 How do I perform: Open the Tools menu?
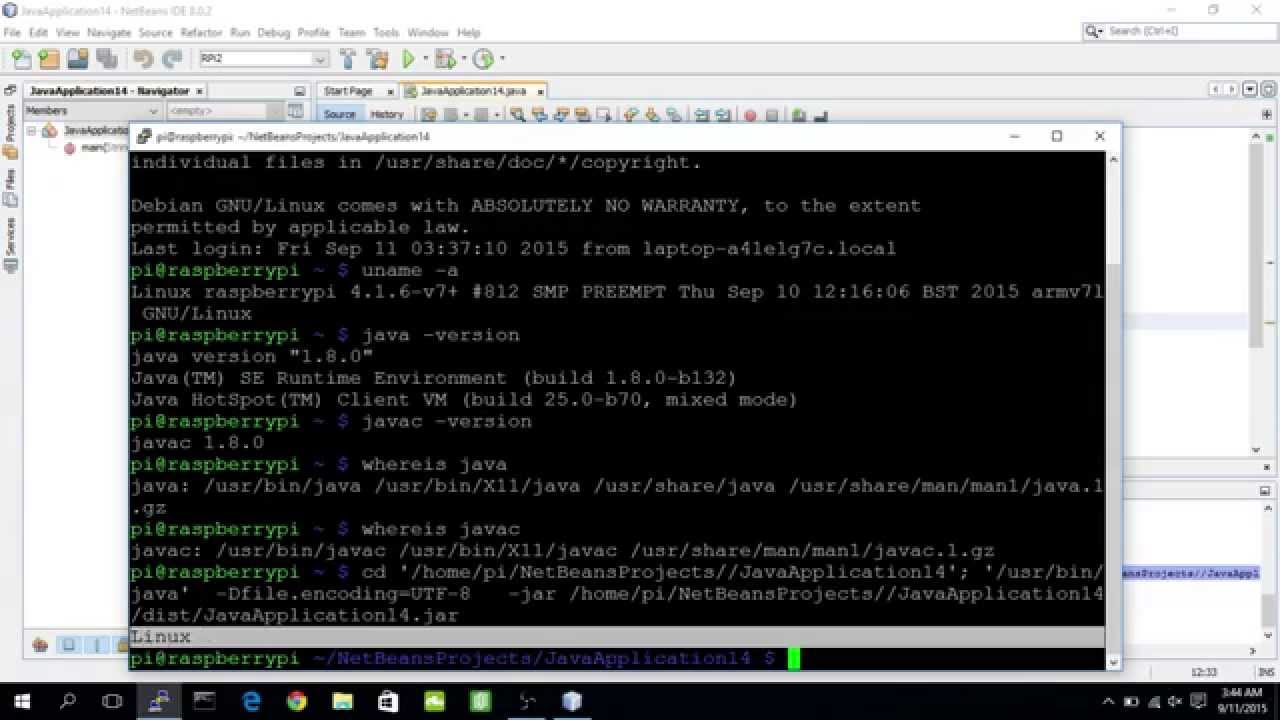(x=386, y=33)
